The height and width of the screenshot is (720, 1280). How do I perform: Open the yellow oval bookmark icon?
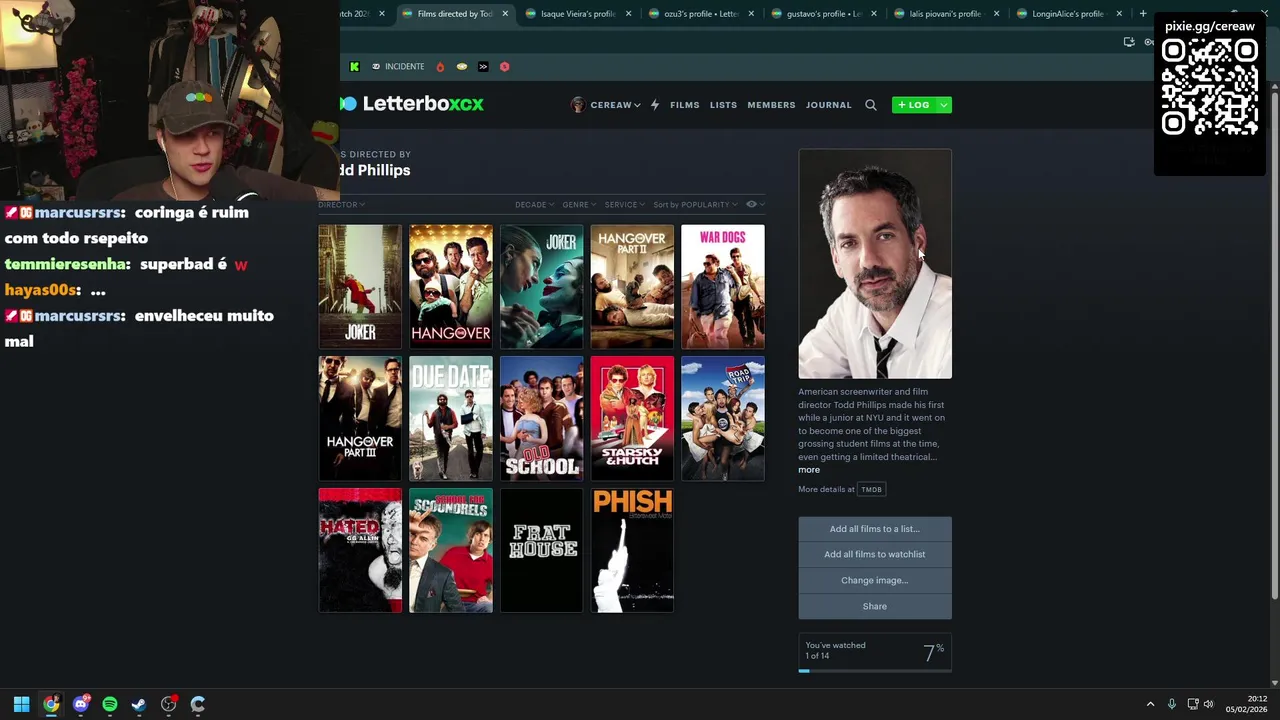click(462, 67)
